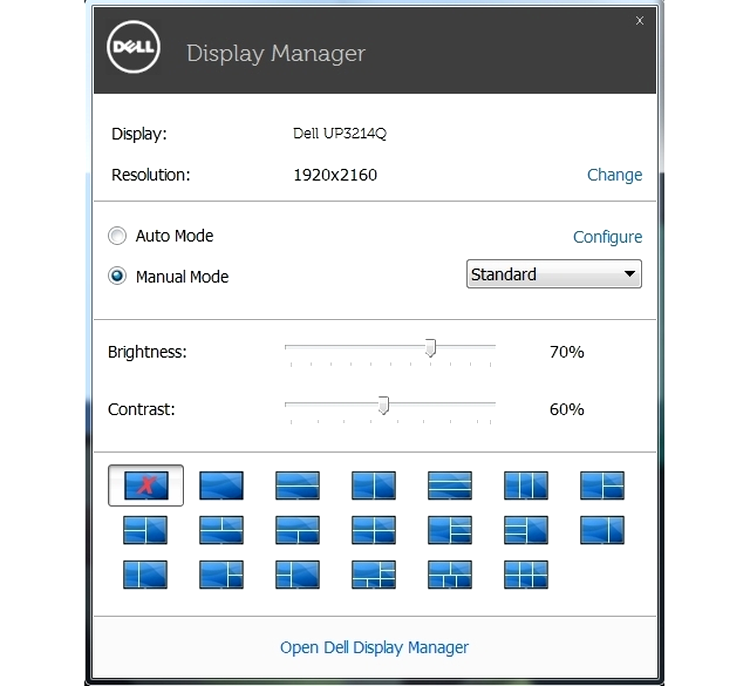Close the Display Manager window
Image resolution: width=750 pixels, height=686 pixels.
click(640, 21)
